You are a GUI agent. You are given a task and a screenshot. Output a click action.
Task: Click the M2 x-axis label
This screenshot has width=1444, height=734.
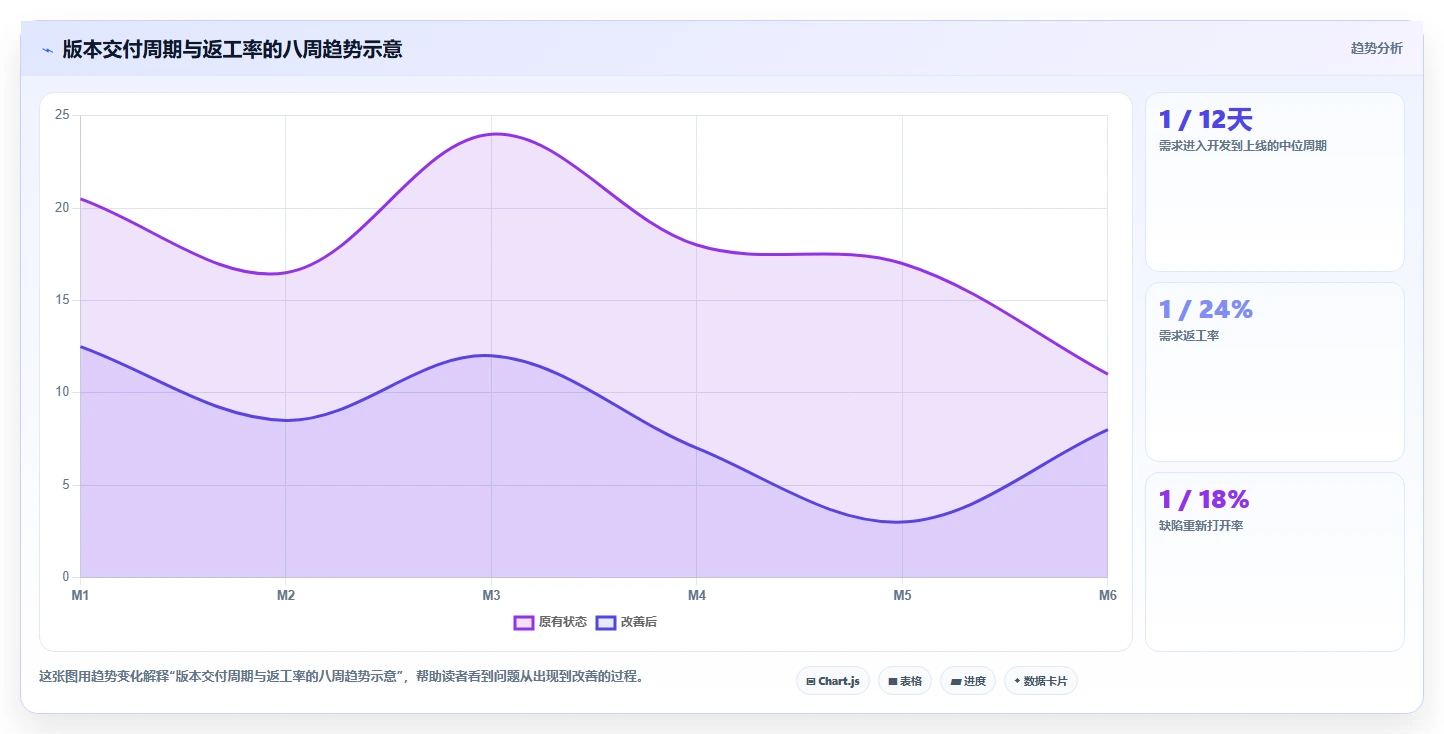pyautogui.click(x=286, y=596)
